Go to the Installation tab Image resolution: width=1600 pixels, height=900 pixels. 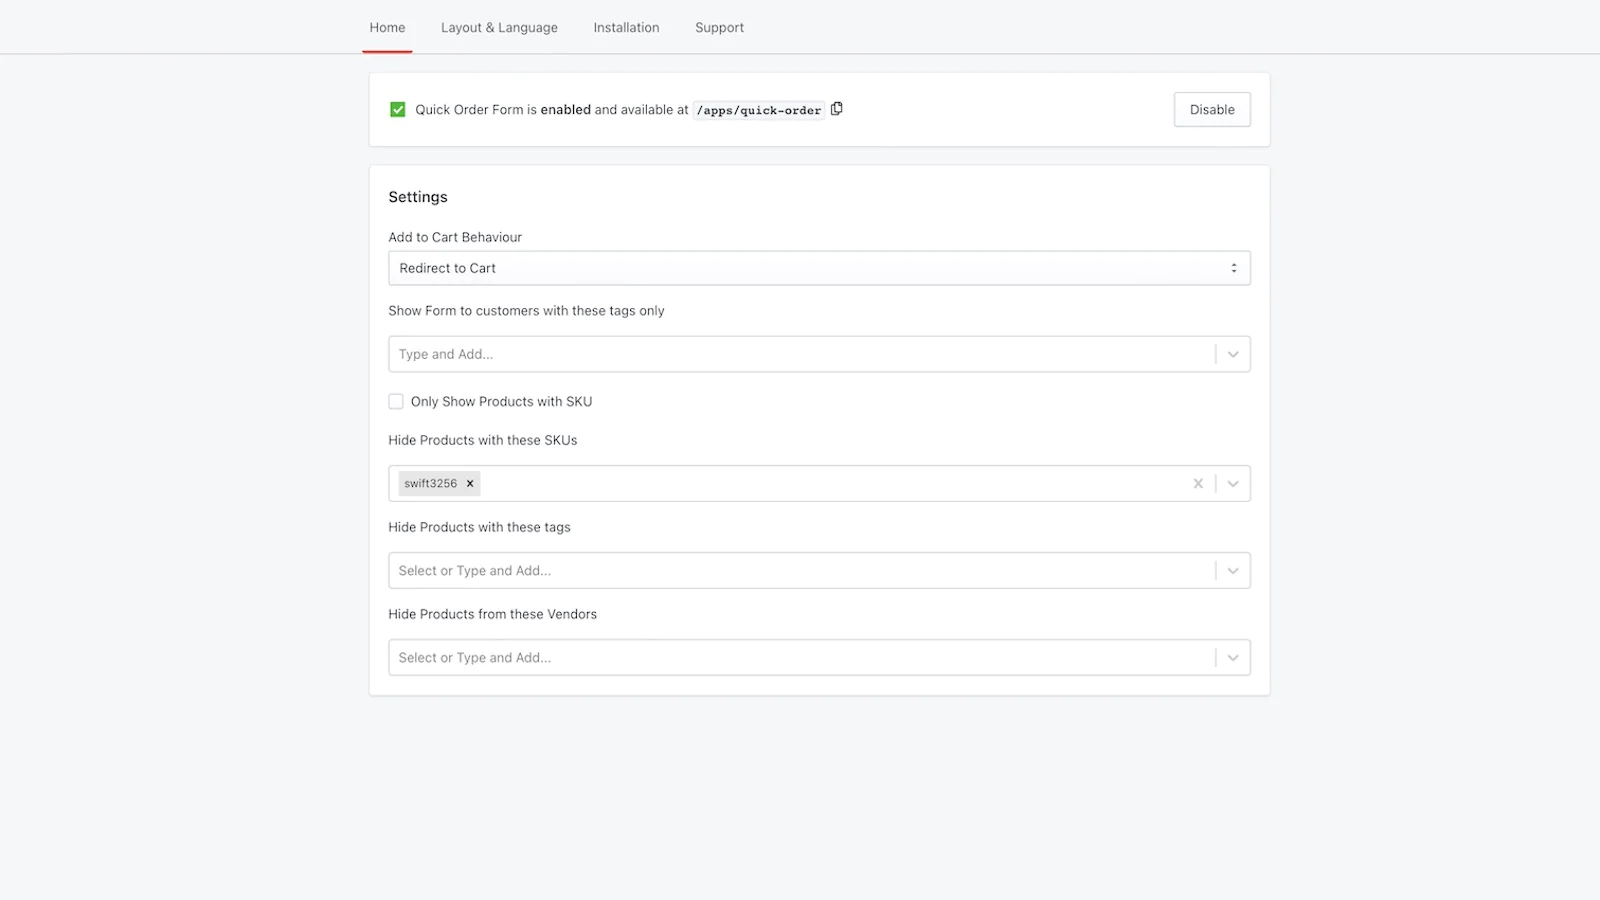[626, 28]
